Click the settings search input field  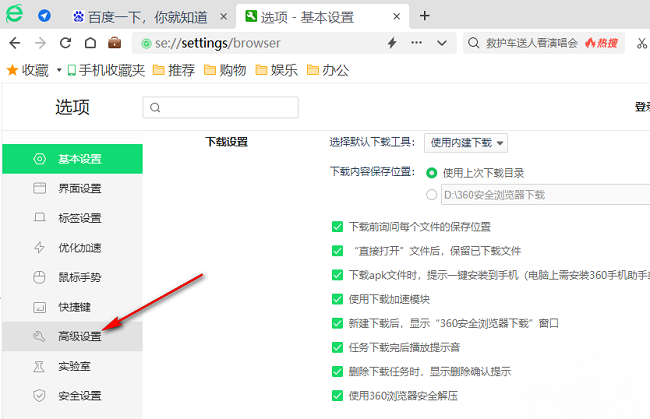(221, 108)
